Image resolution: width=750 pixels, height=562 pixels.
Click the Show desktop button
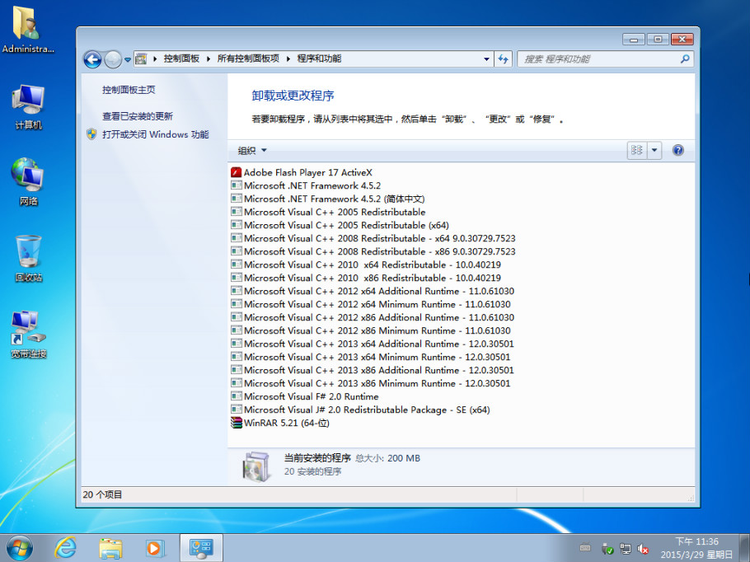pos(745,548)
